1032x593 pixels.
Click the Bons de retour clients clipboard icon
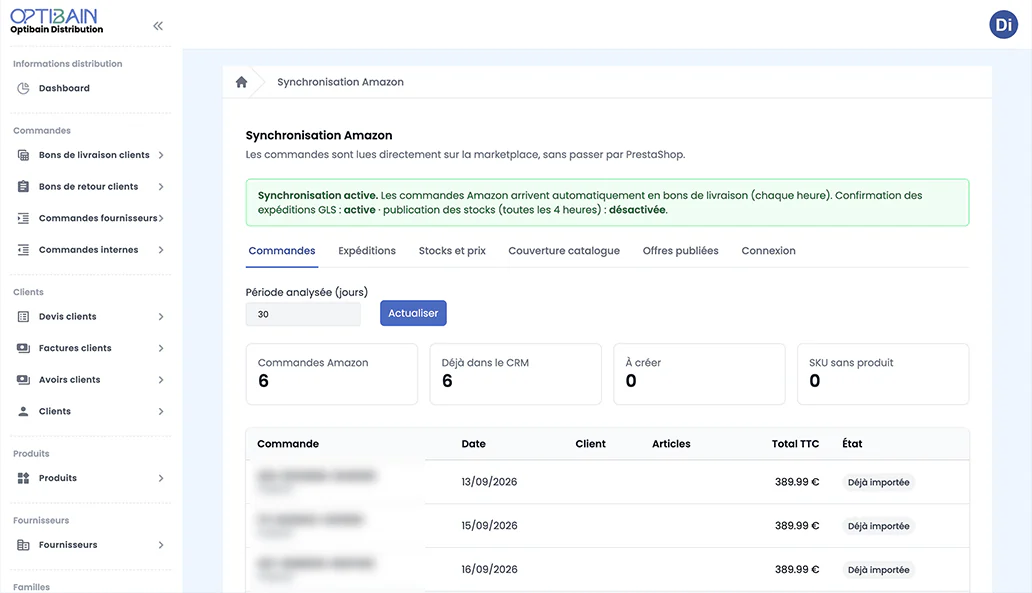[x=23, y=187]
